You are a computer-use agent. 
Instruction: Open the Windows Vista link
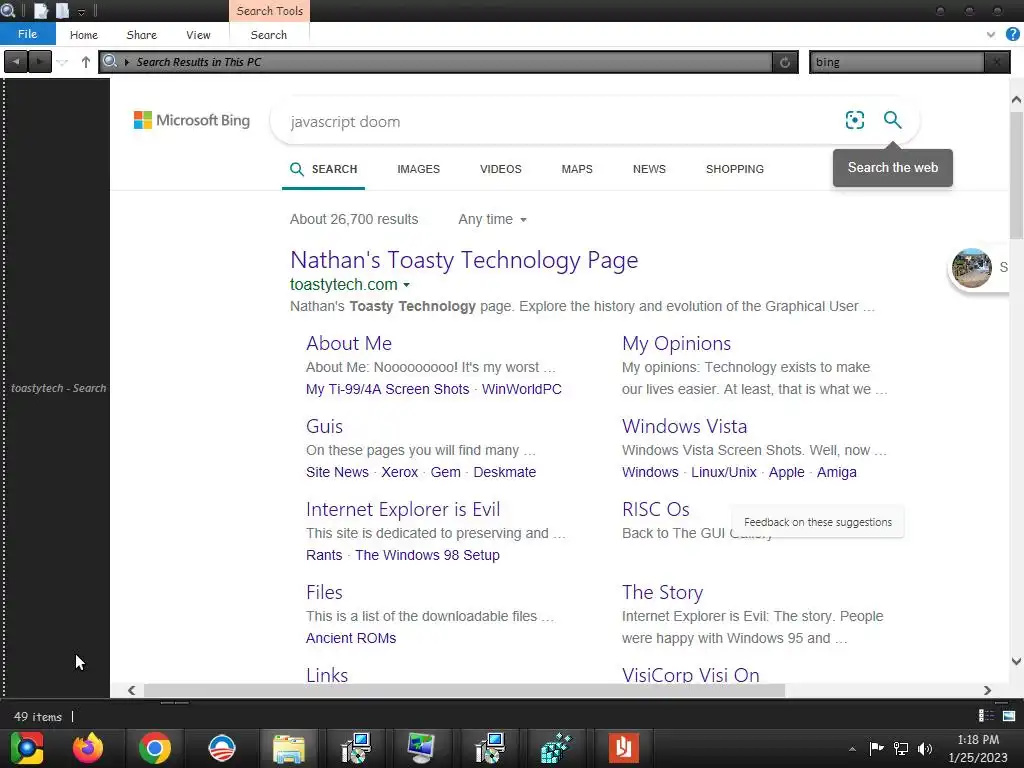[684, 426]
